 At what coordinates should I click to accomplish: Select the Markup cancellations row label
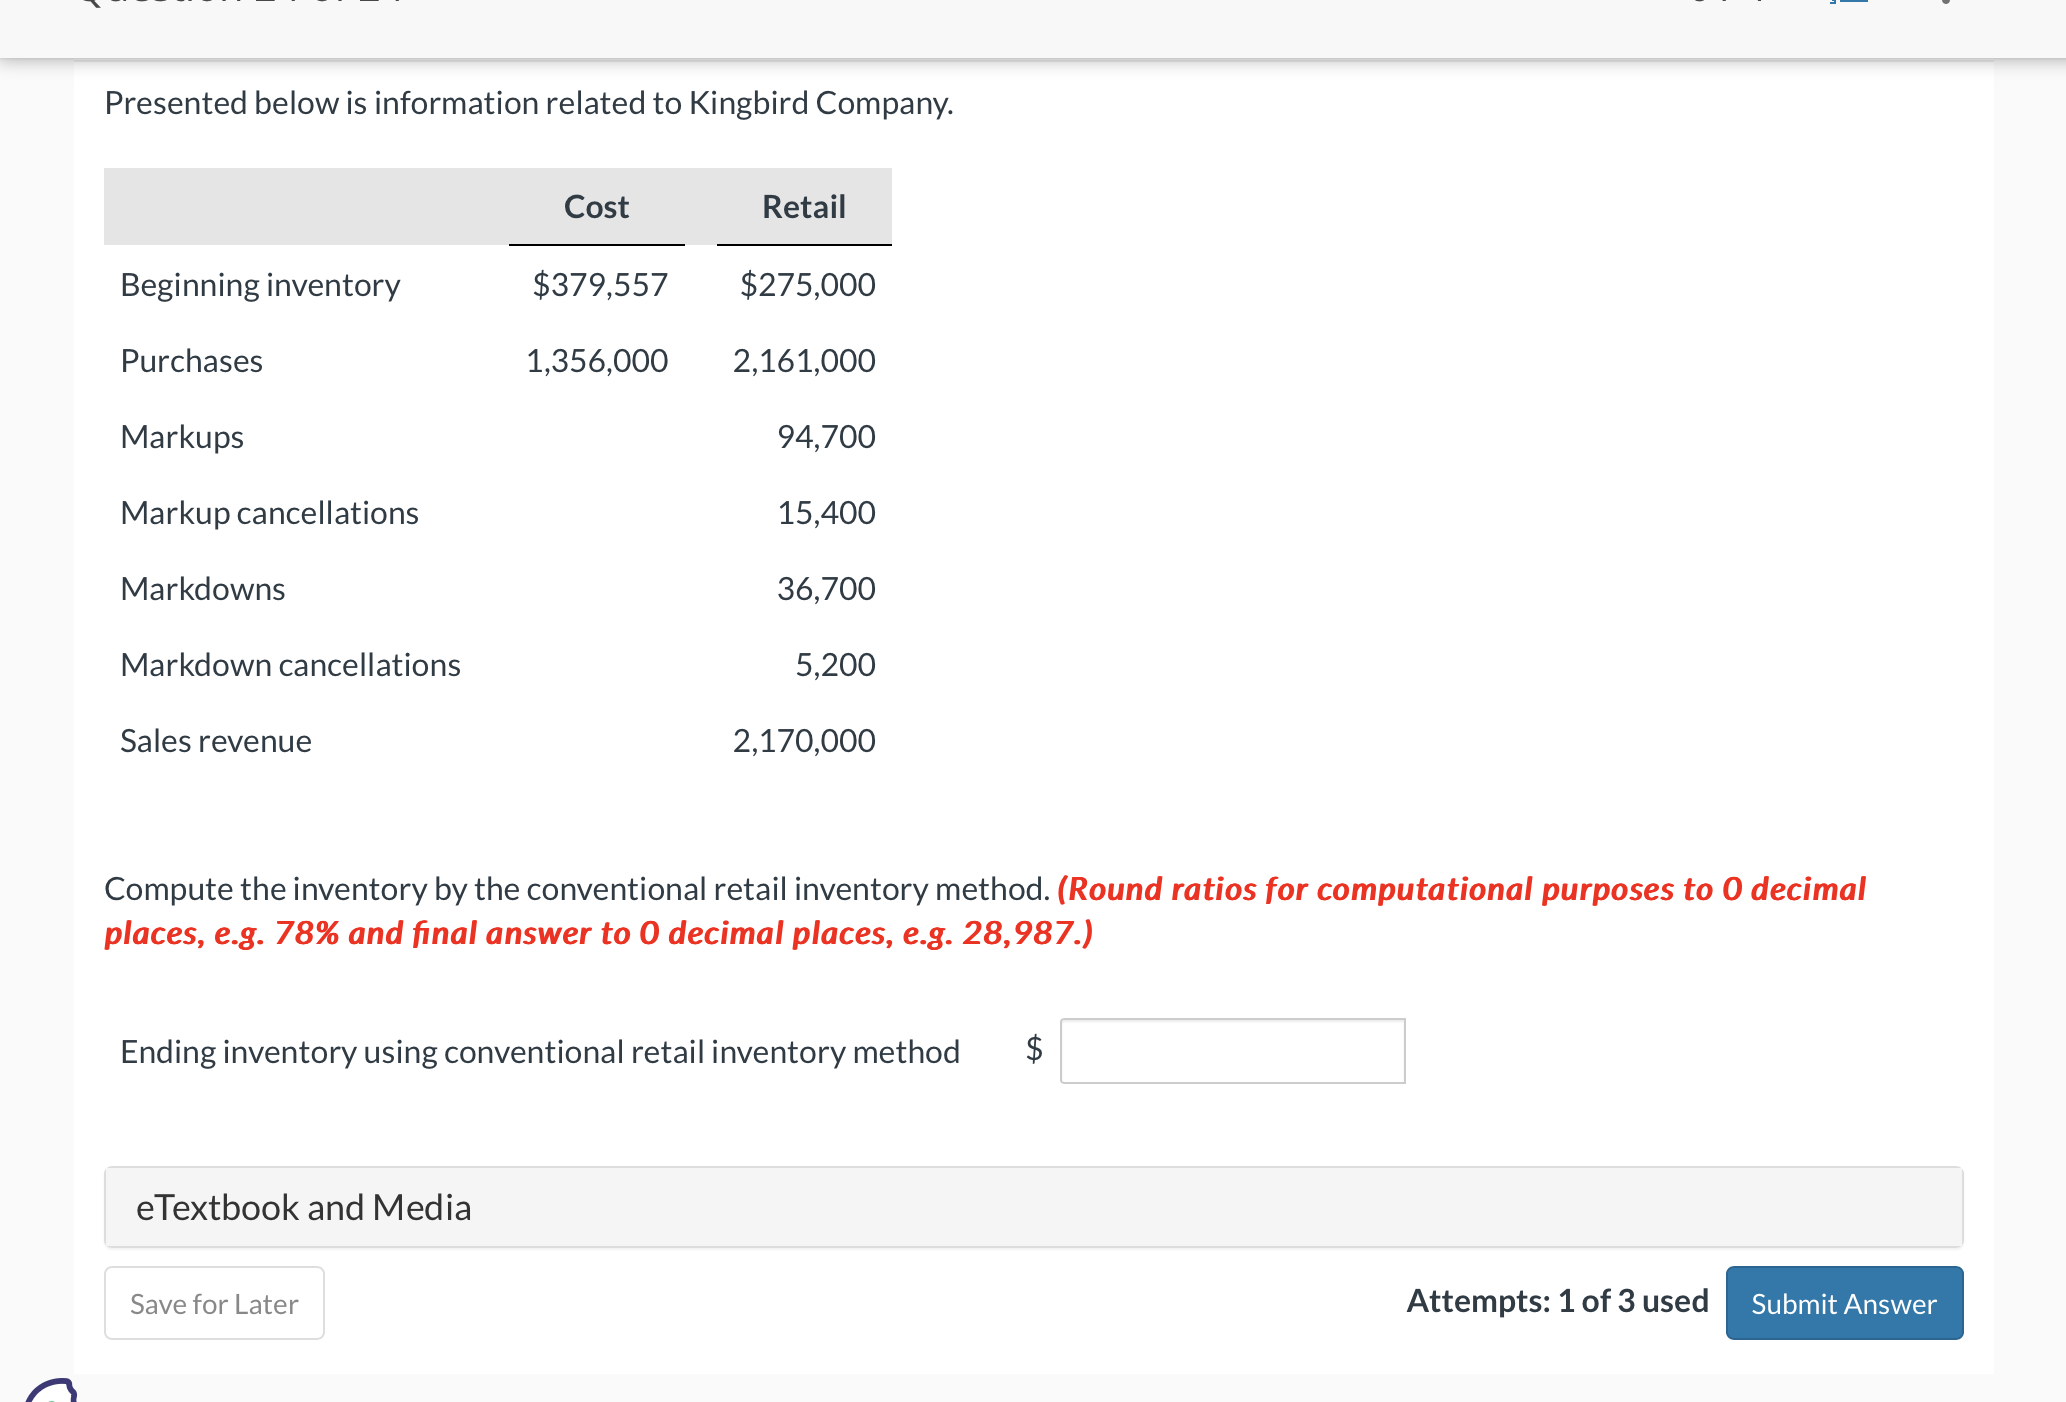269,513
